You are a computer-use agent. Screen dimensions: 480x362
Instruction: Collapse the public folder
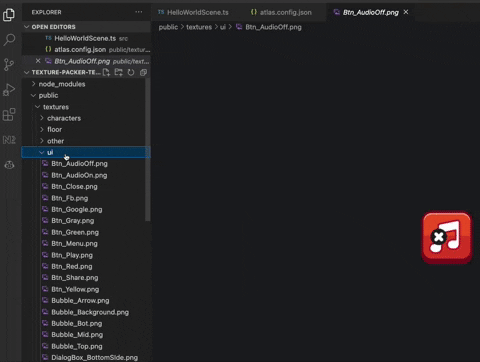[x=86, y=95]
